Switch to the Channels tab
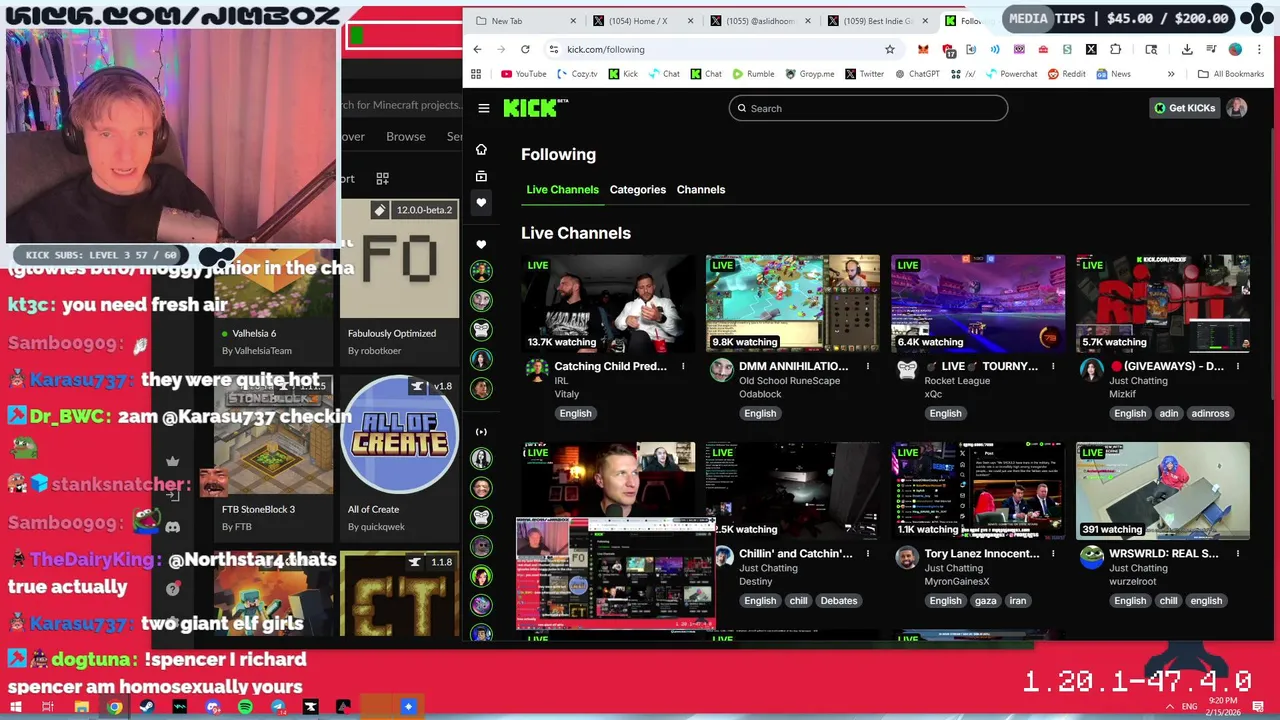The height and width of the screenshot is (720, 1280). click(701, 189)
